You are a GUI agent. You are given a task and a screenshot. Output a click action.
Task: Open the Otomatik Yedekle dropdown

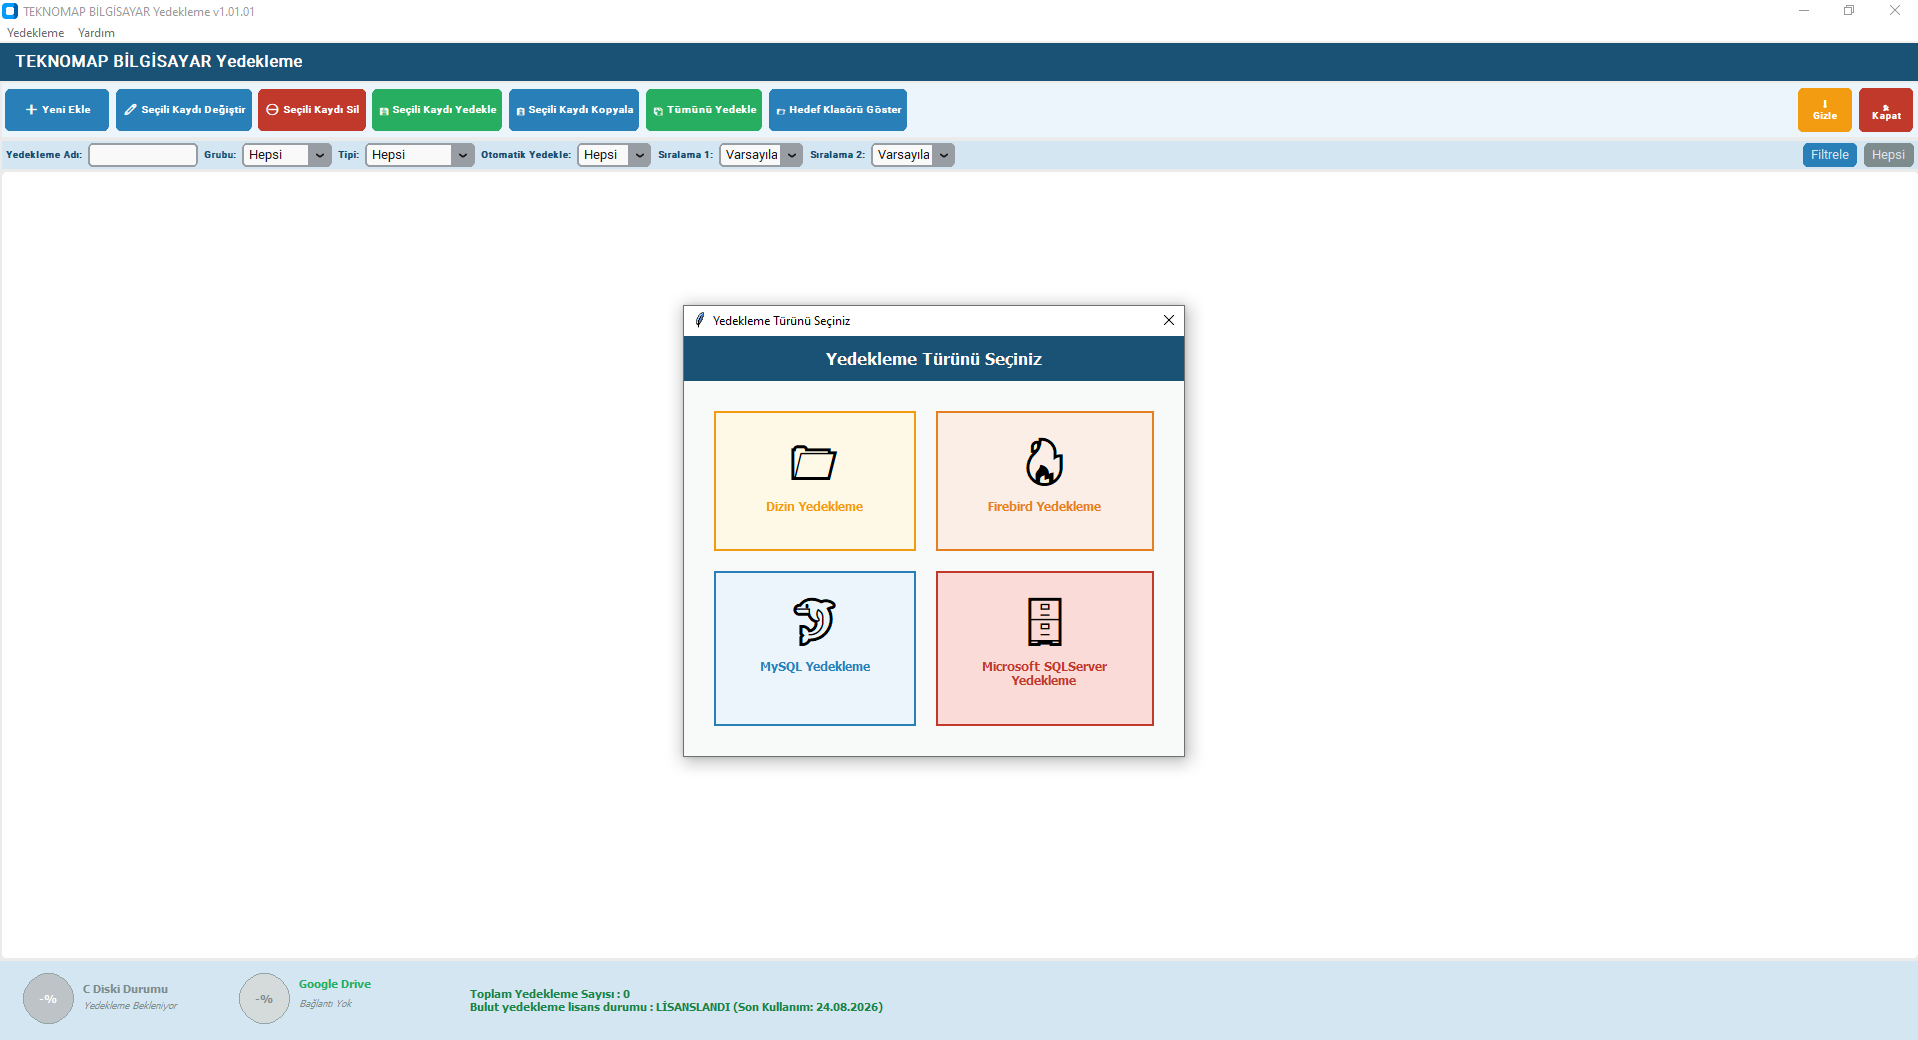point(614,155)
